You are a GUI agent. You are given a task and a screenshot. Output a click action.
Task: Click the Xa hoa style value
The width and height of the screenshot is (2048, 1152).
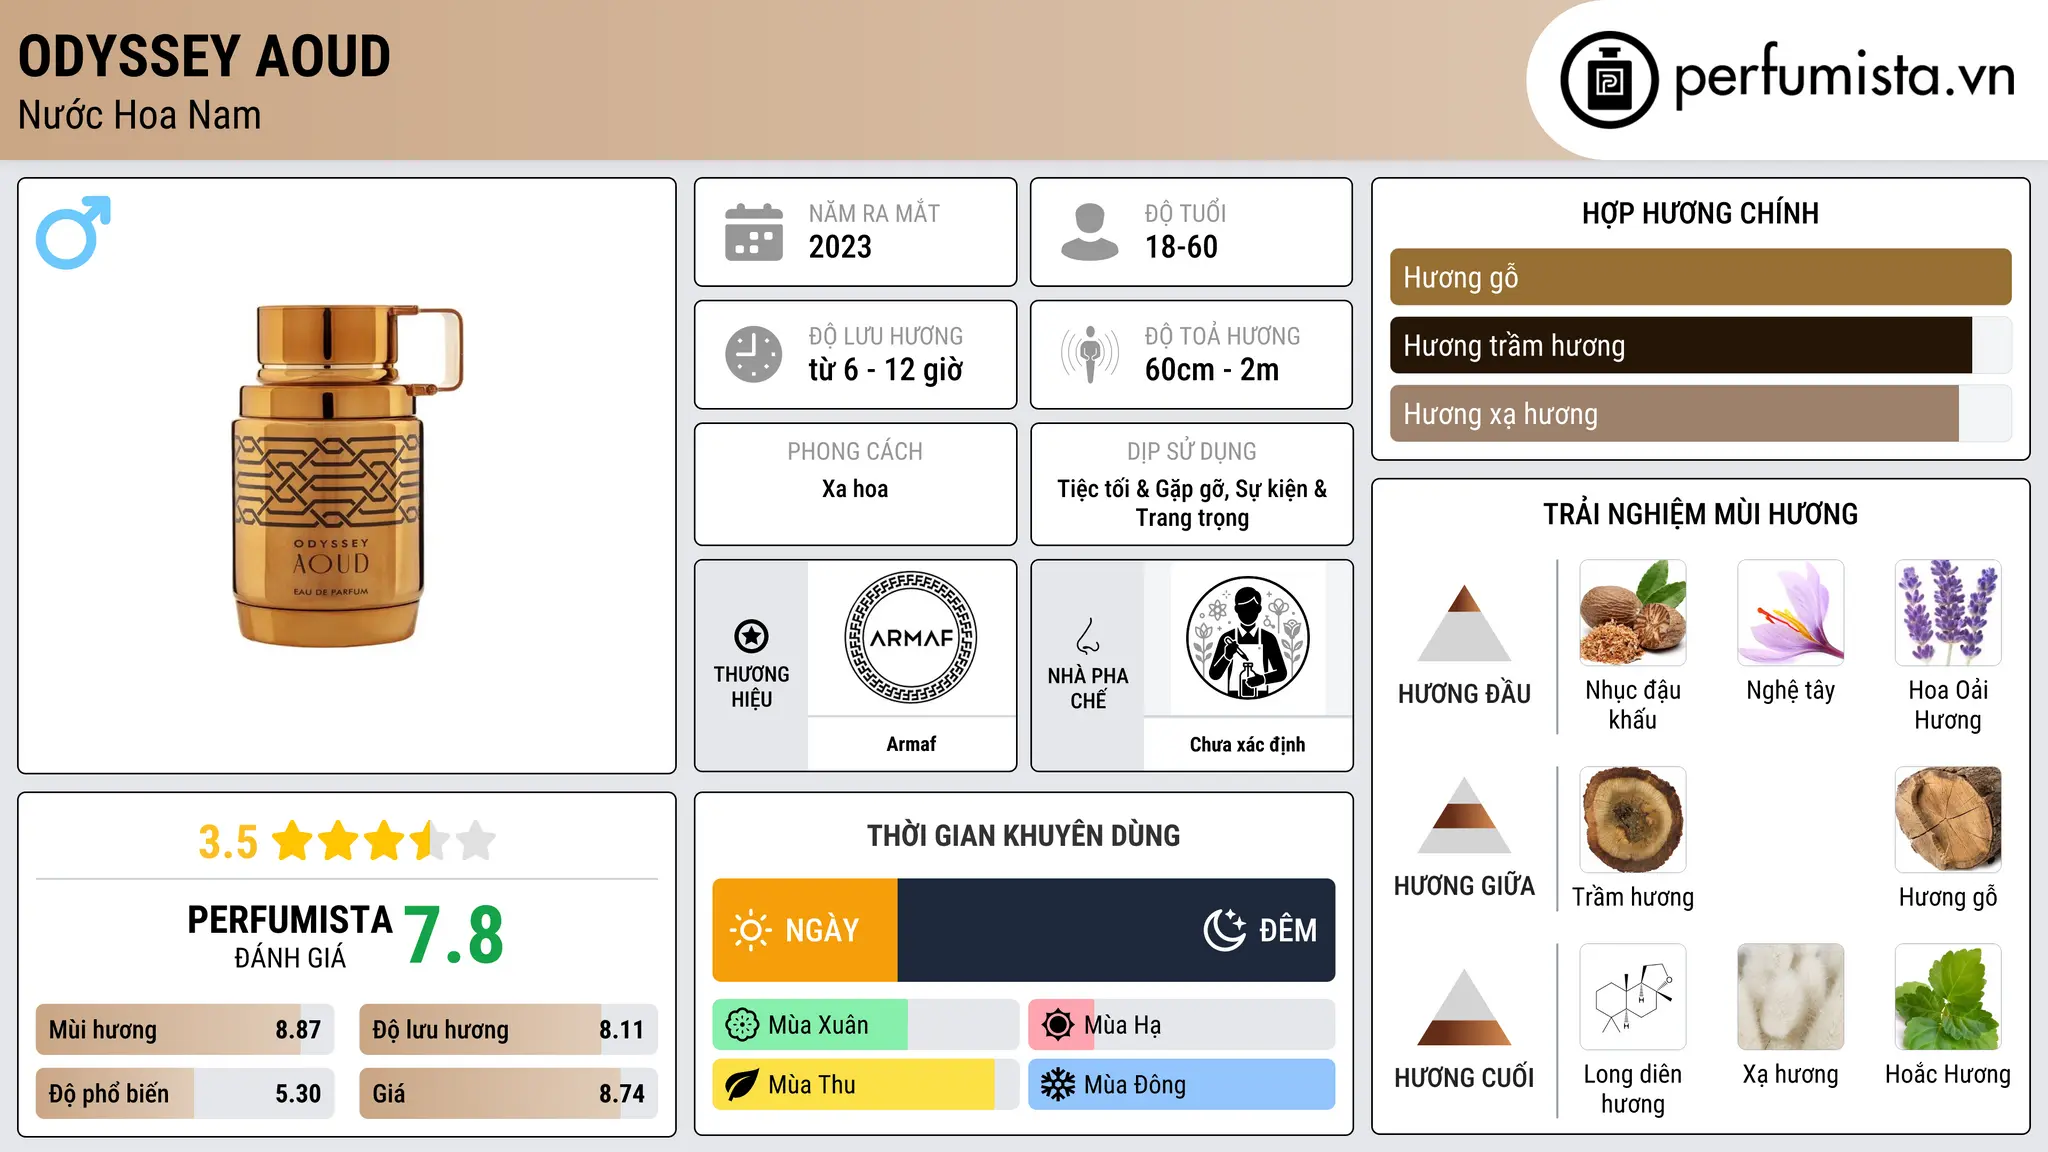click(855, 489)
